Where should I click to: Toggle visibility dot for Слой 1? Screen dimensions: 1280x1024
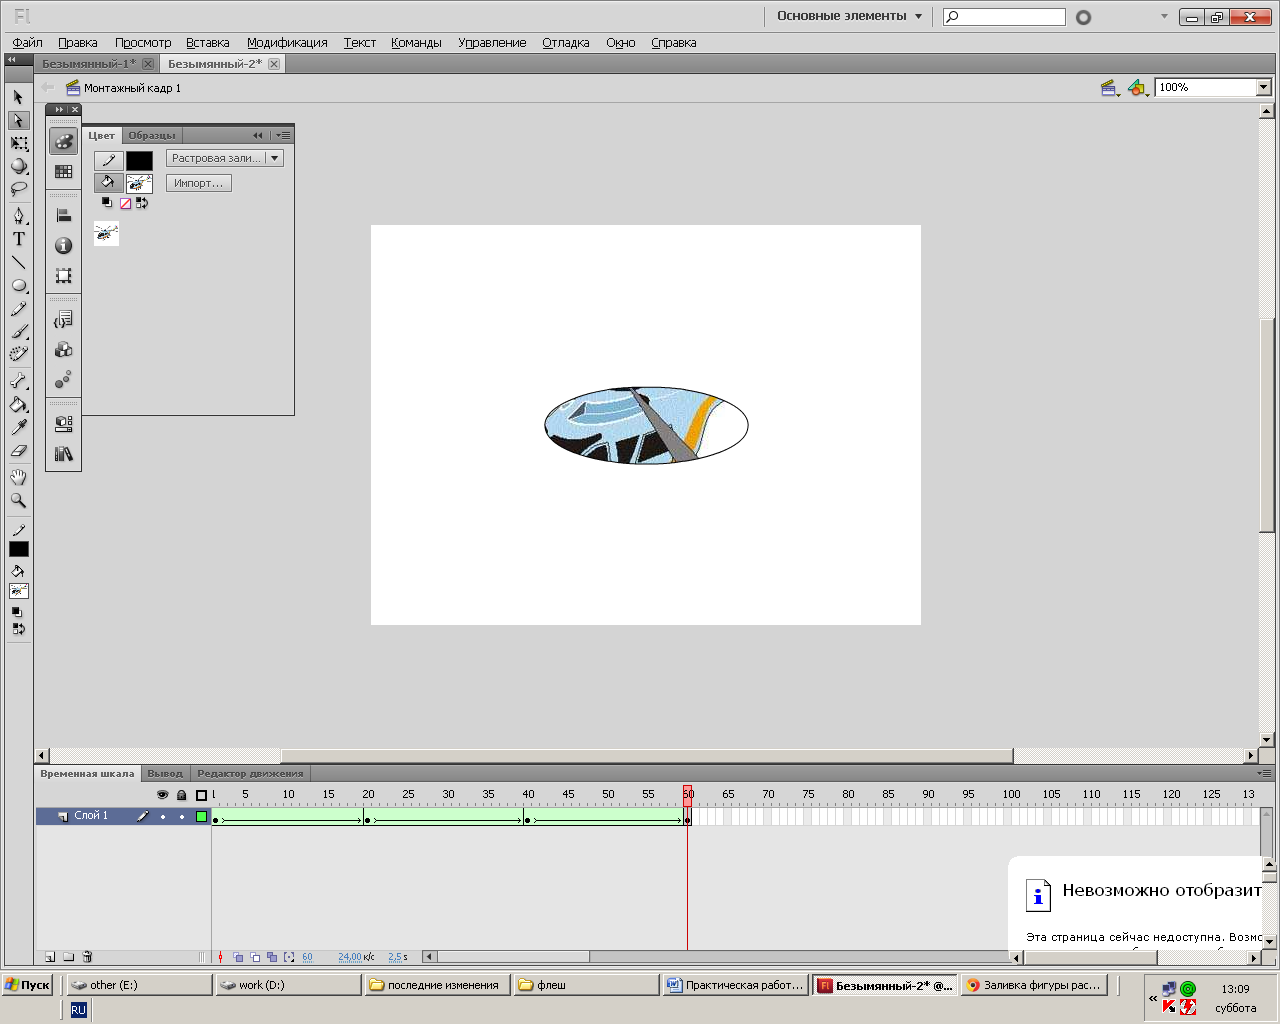163,817
